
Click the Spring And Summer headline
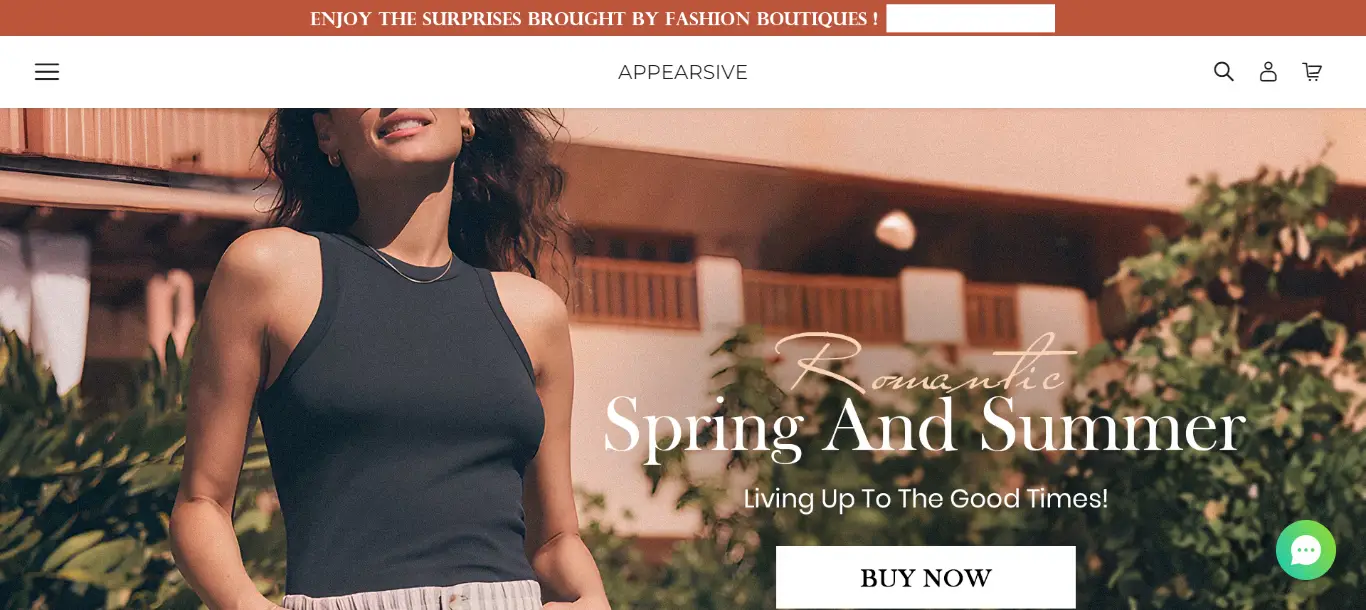pos(925,427)
